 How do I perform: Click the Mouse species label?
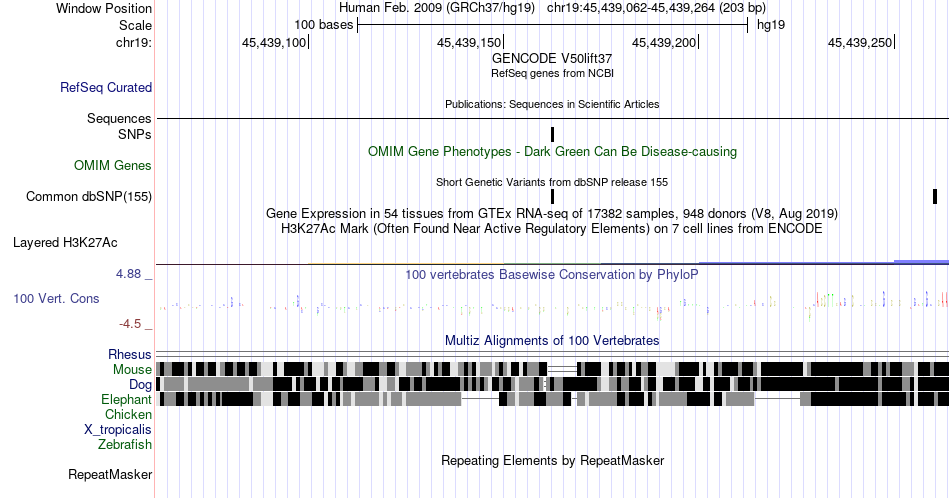click(132, 370)
